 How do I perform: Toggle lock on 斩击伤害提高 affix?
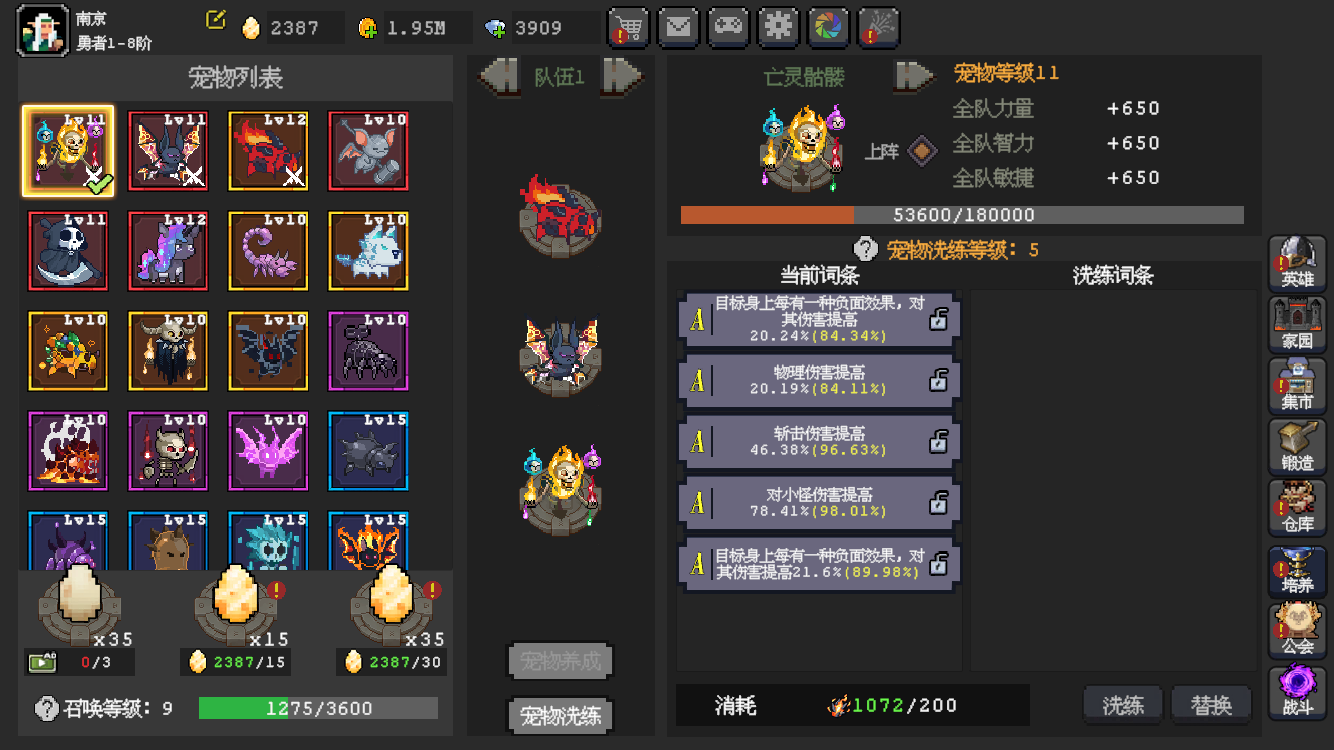click(938, 442)
